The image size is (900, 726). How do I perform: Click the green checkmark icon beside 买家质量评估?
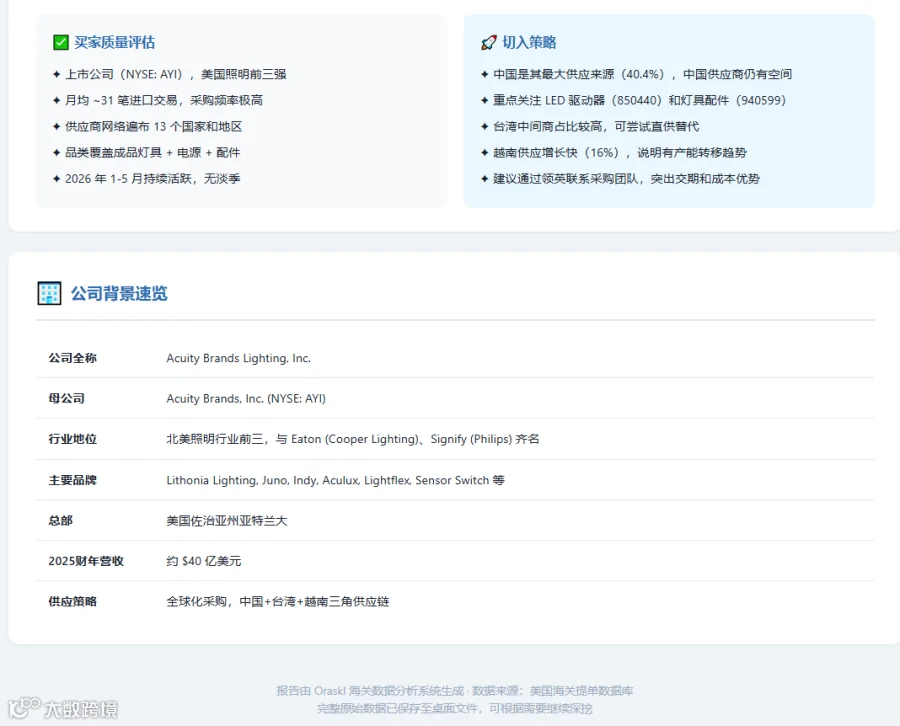[61, 42]
